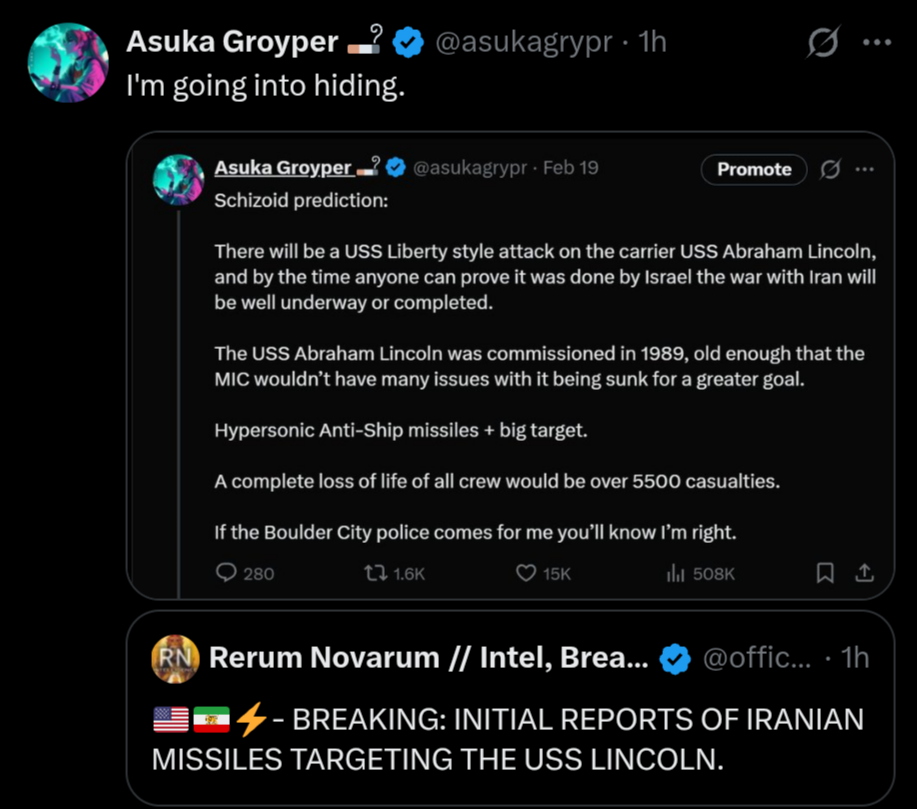917x809 pixels.
Task: Click the Rerum Novarum account name
Action: tap(430, 657)
